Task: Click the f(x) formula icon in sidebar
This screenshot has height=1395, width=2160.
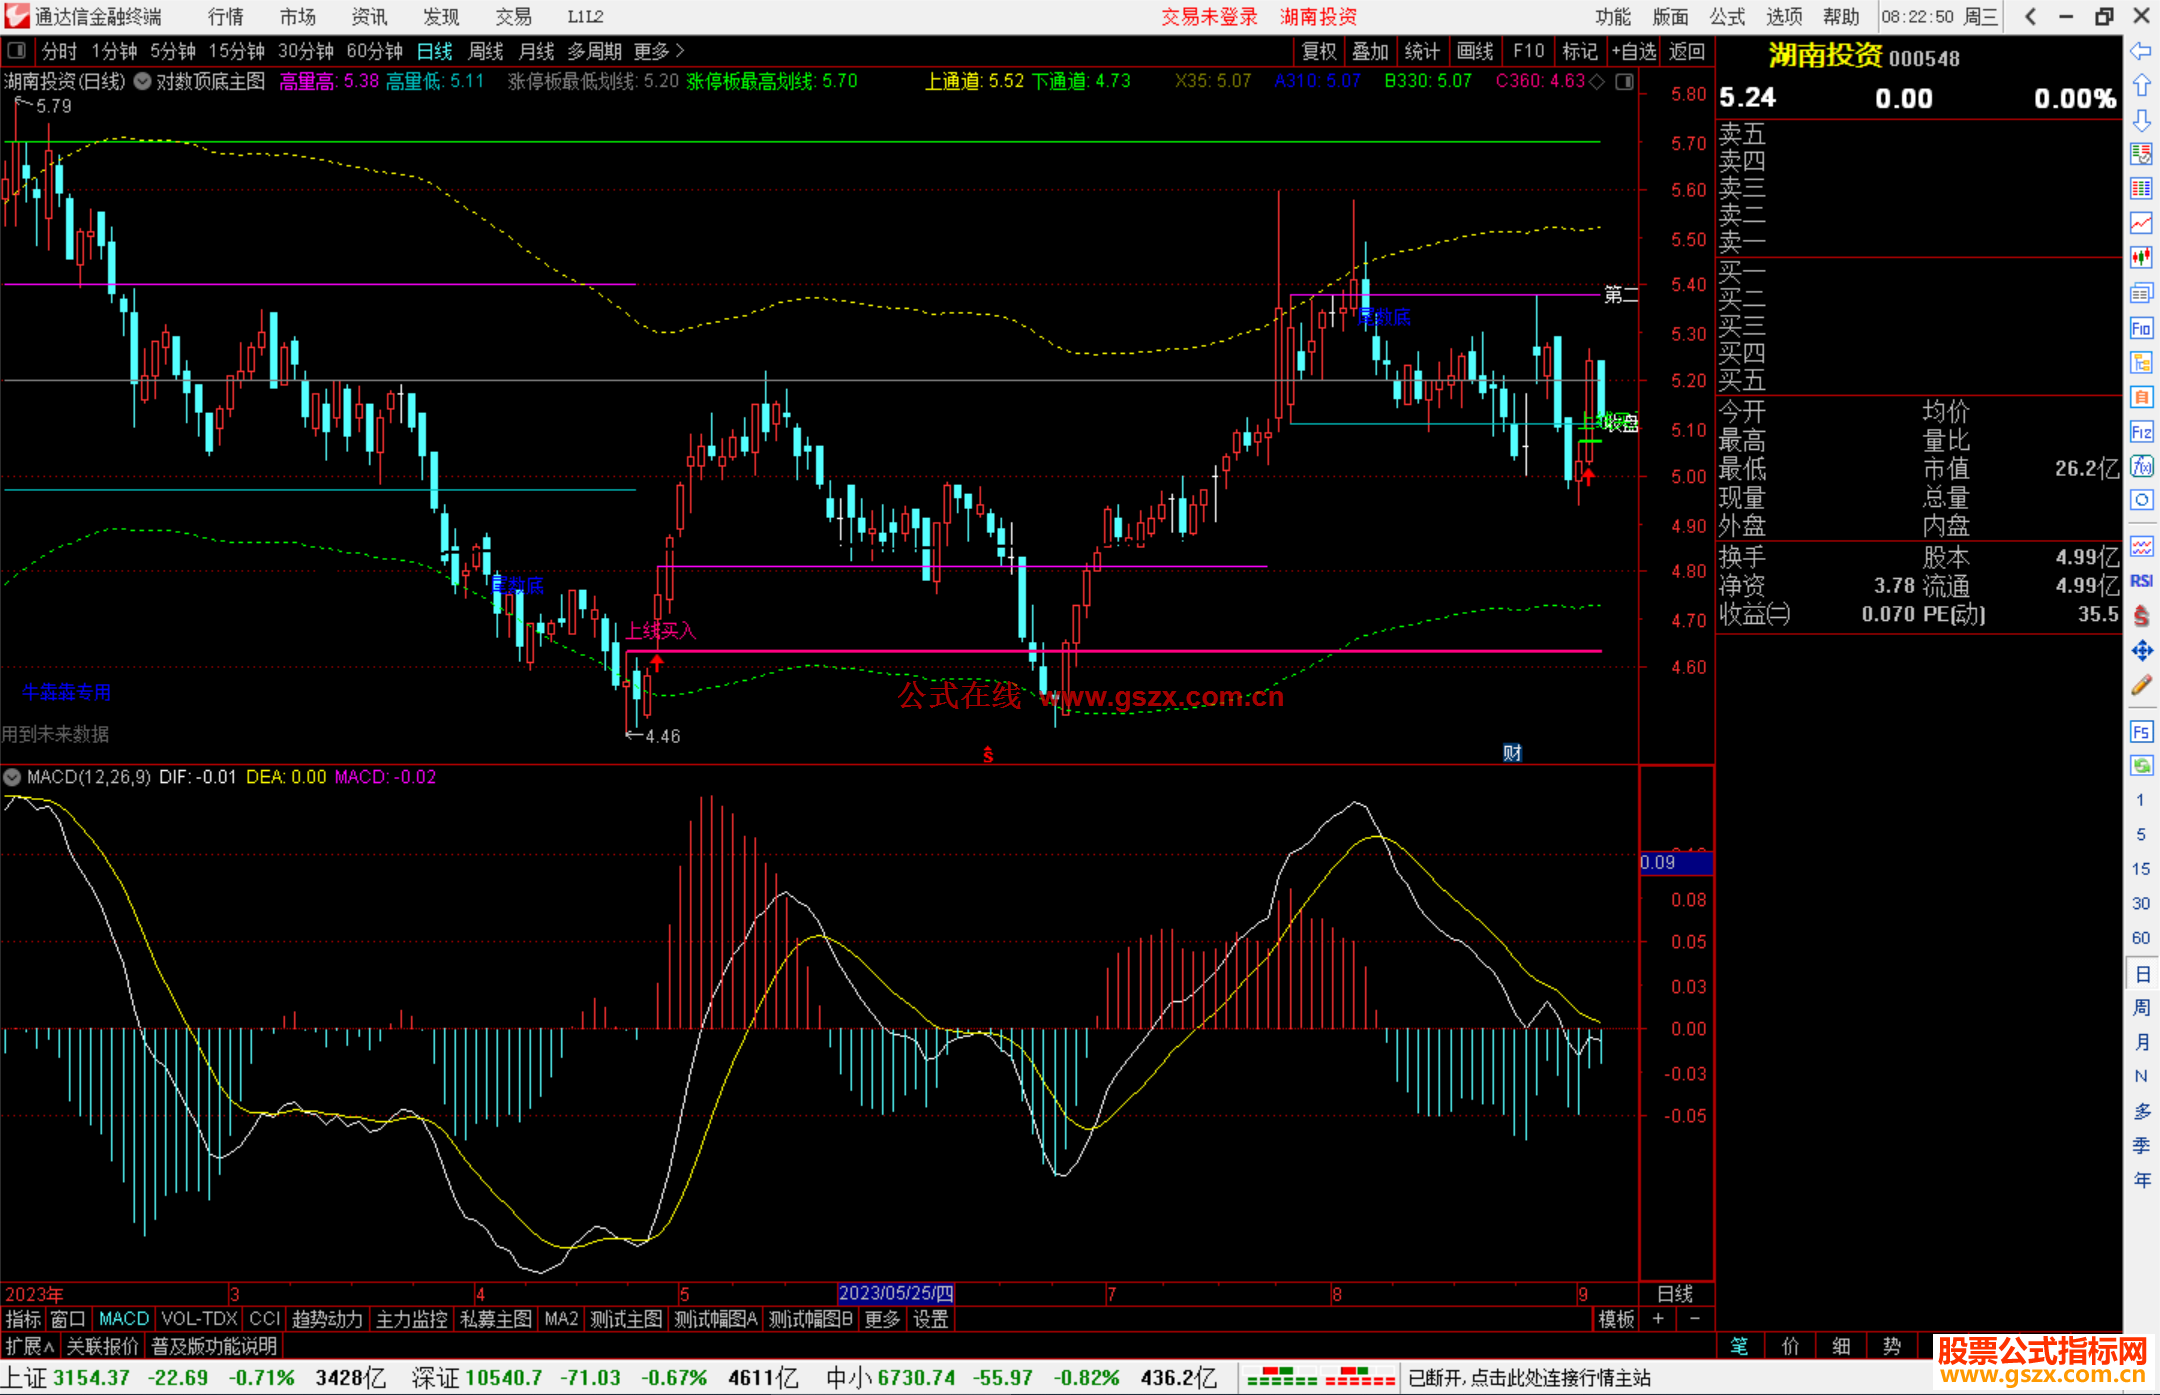Action: click(2141, 466)
